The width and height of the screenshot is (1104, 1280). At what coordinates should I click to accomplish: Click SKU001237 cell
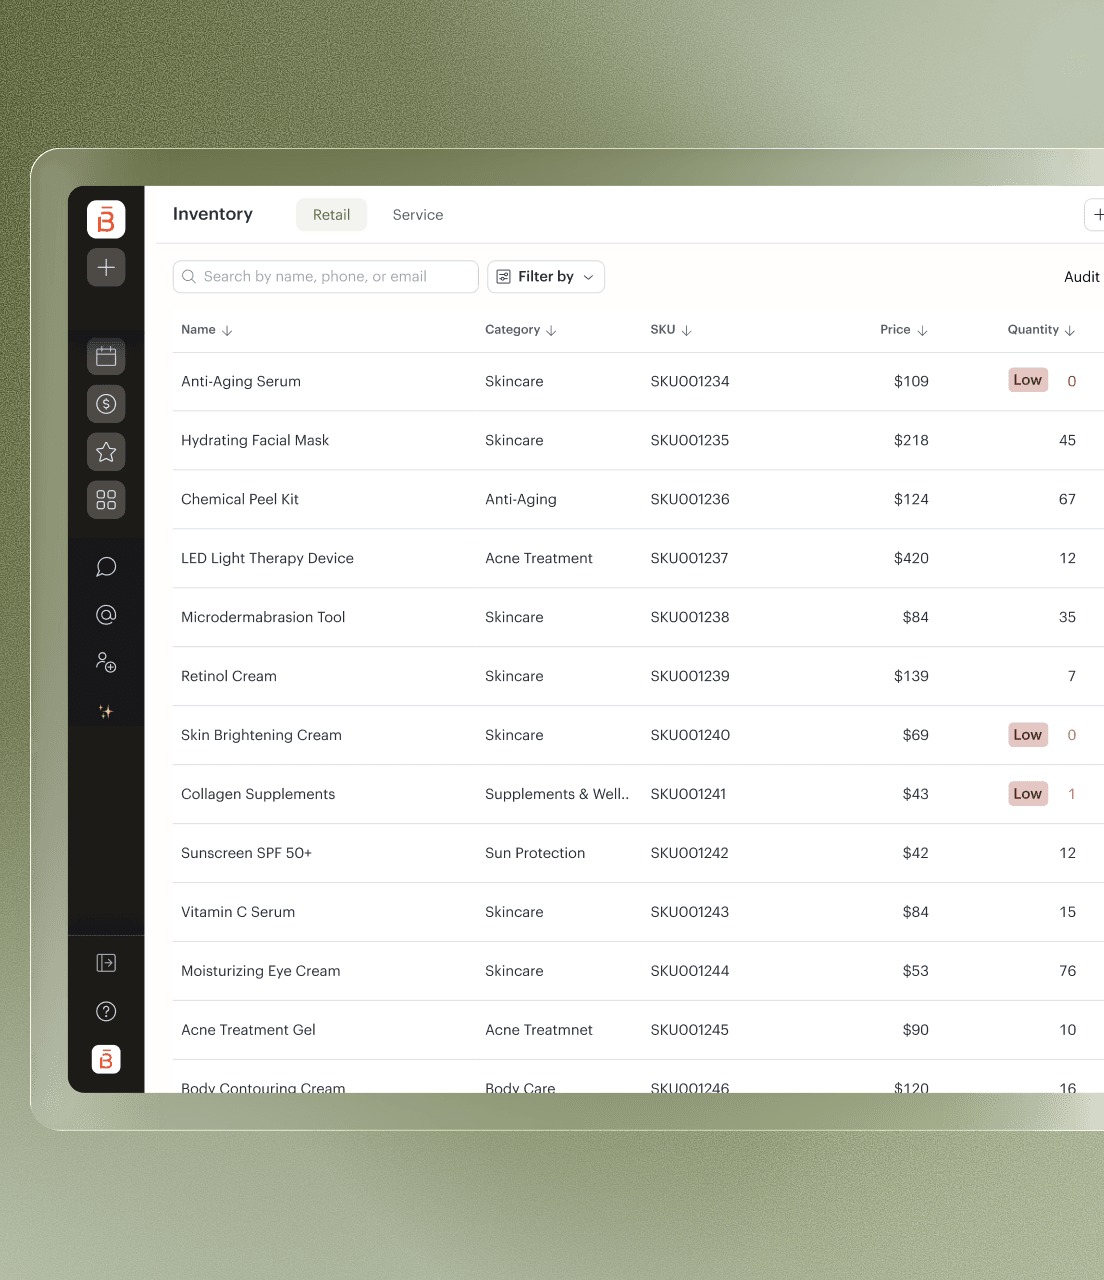point(689,558)
